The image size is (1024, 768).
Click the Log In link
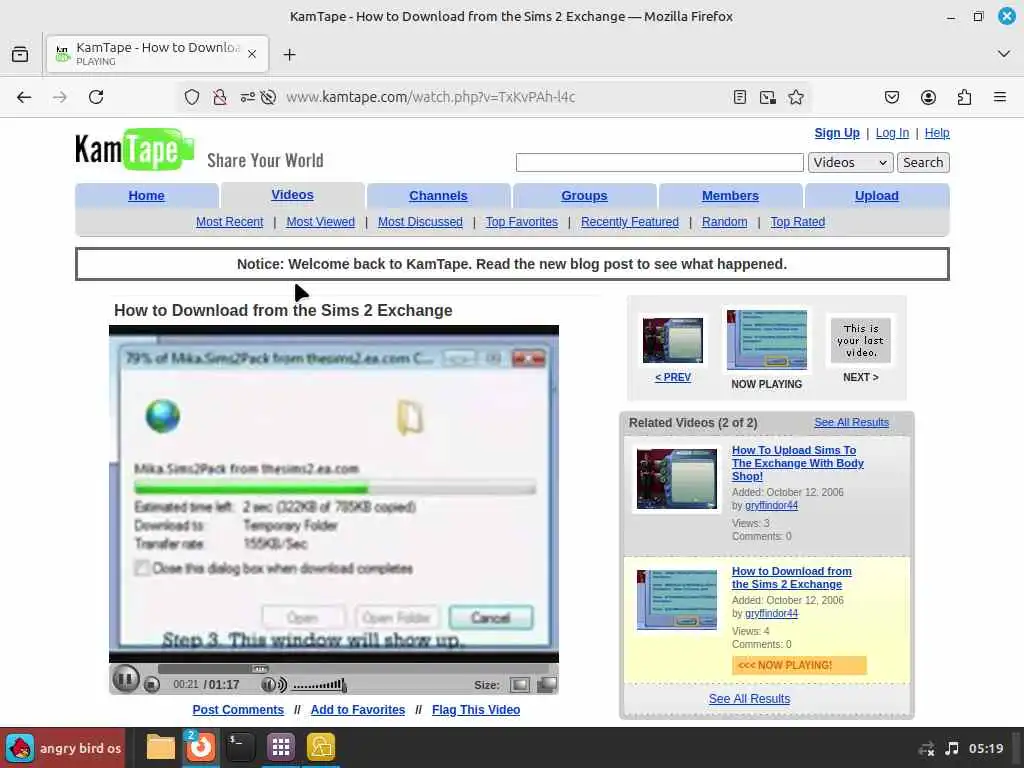892,133
